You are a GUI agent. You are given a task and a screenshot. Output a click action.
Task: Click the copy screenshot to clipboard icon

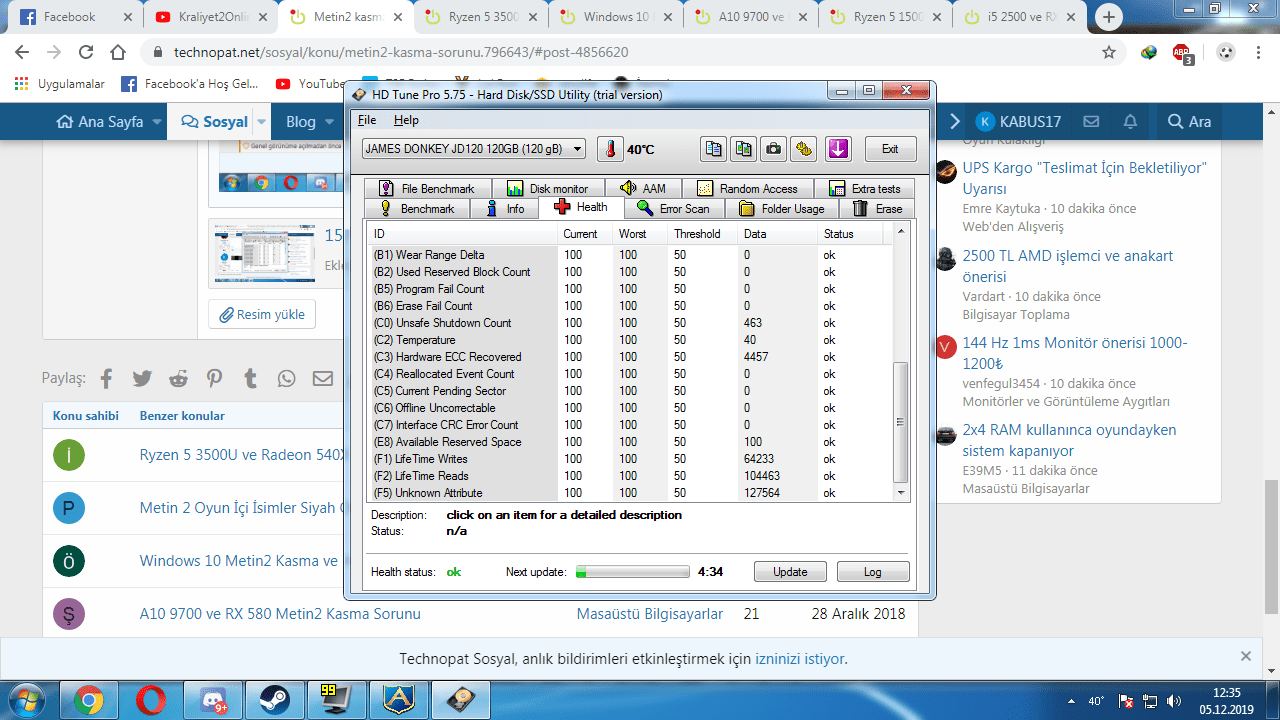tap(743, 149)
